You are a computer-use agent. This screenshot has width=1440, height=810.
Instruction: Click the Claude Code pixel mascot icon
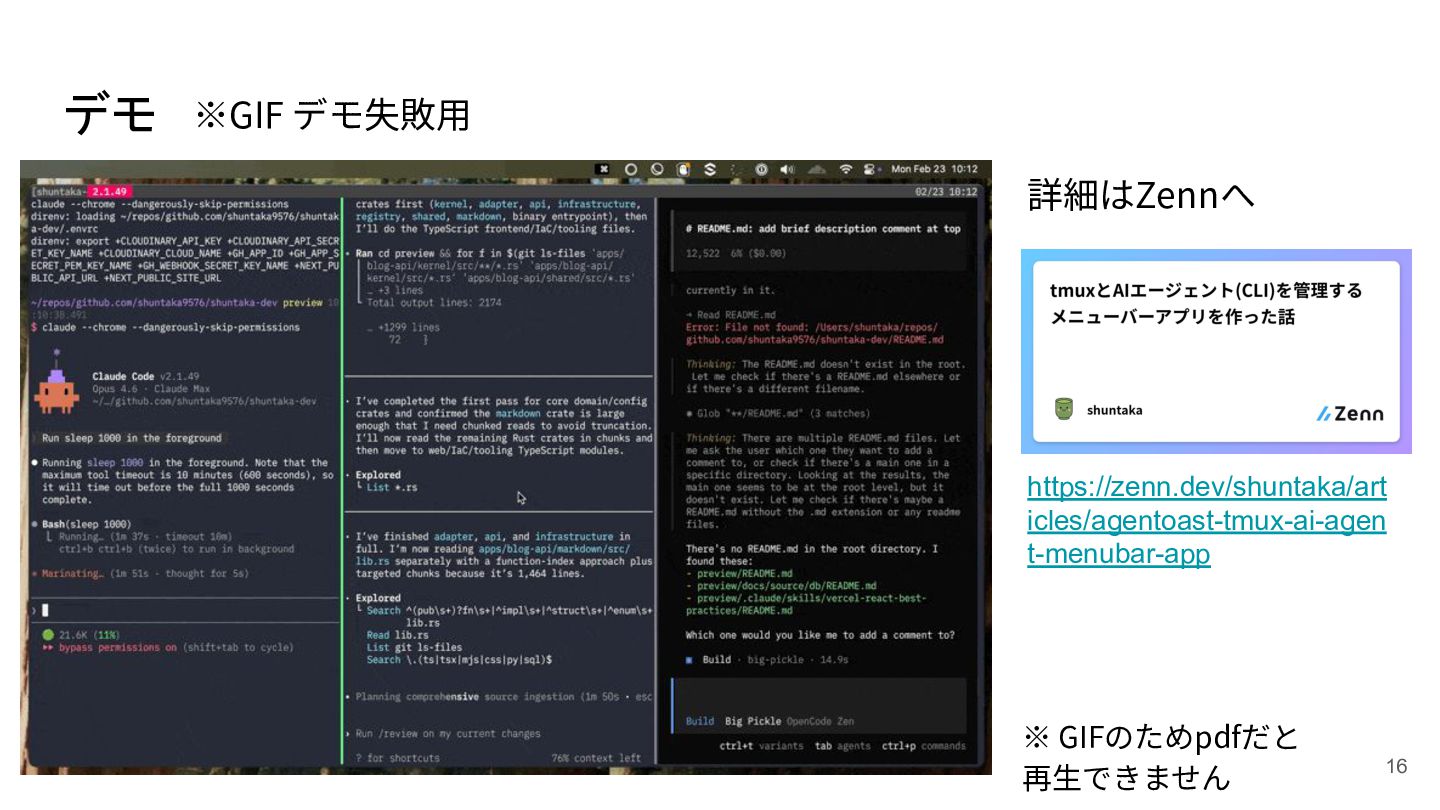(56, 383)
